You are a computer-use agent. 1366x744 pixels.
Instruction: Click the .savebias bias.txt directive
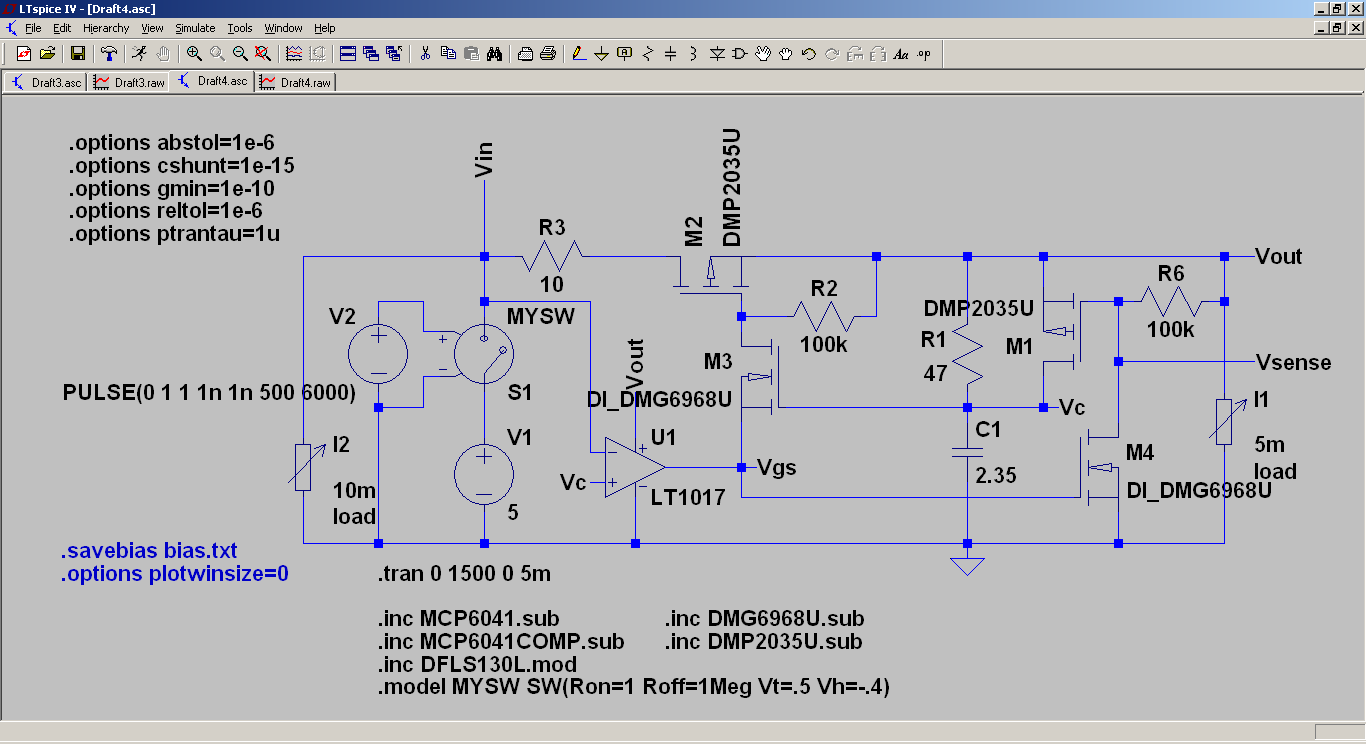(x=149, y=551)
